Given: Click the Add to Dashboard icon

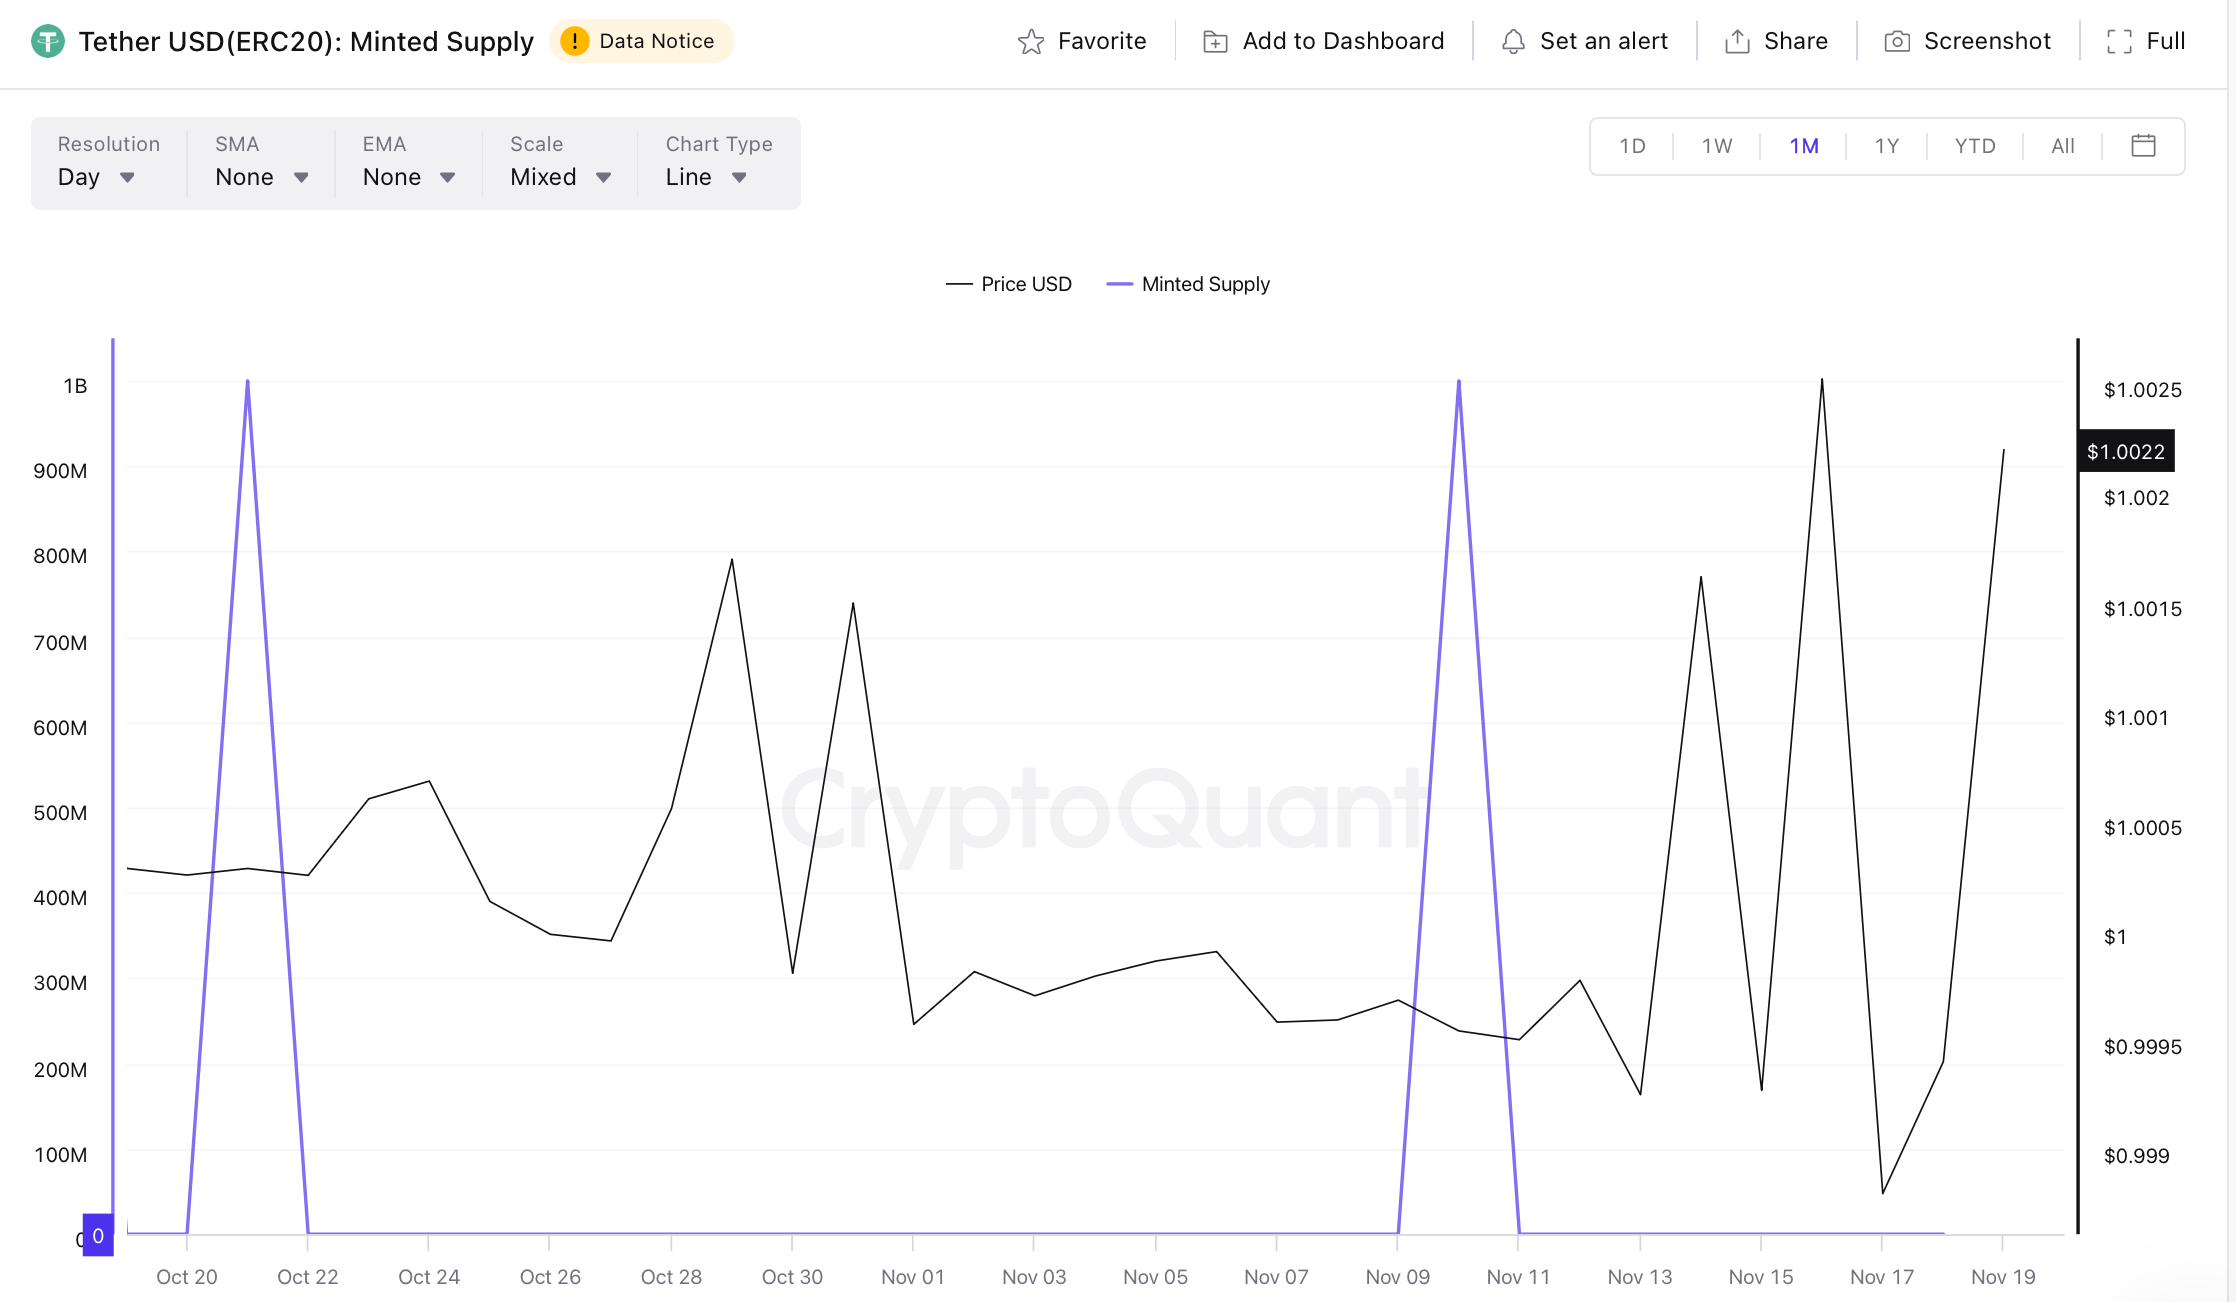Looking at the screenshot, I should (x=1214, y=41).
